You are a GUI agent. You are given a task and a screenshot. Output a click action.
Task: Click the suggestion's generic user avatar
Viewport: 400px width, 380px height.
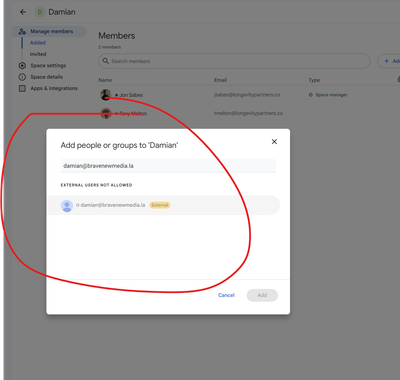click(x=67, y=206)
